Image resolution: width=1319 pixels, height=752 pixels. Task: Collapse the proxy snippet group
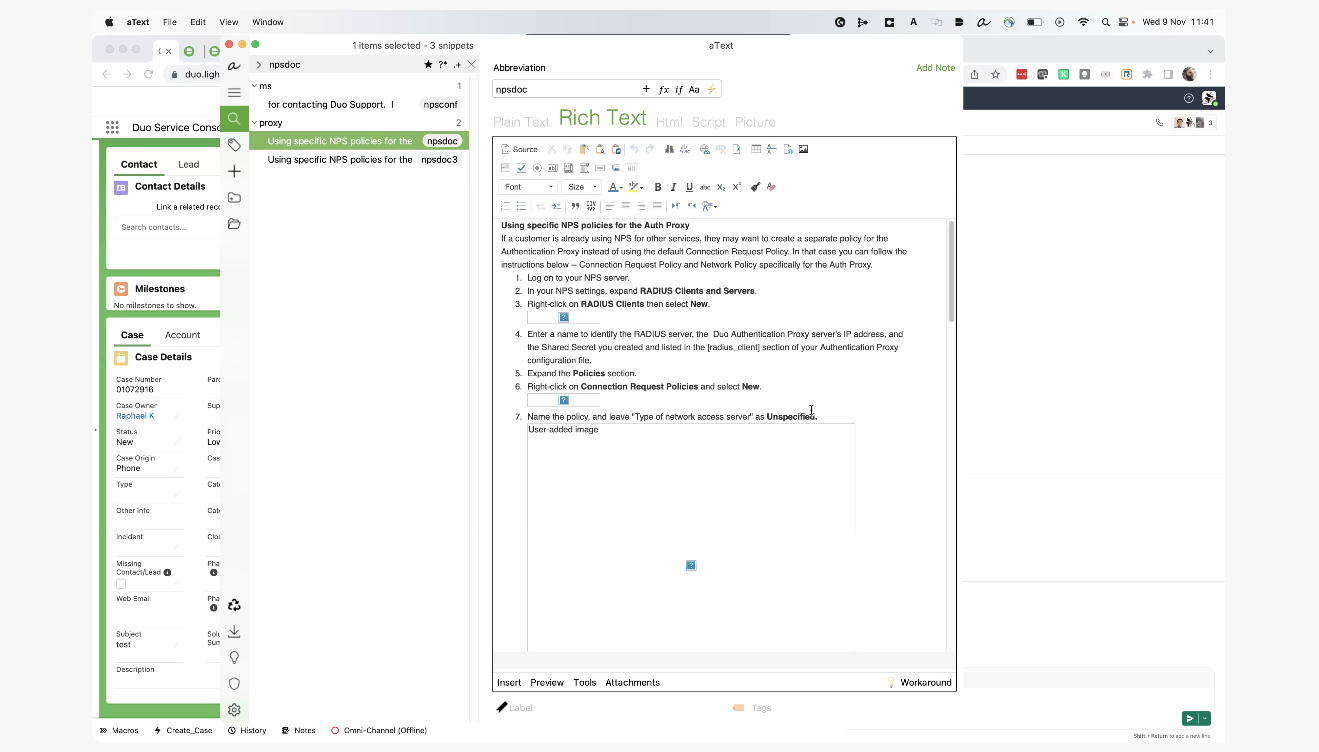254,123
